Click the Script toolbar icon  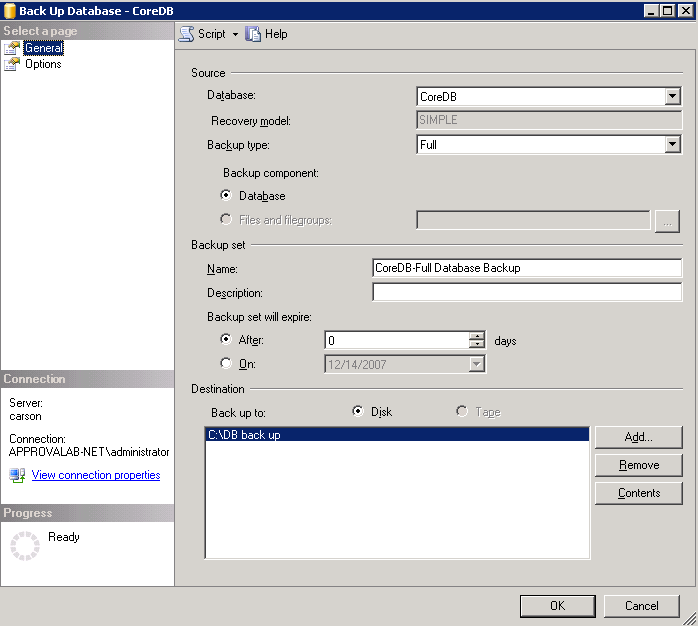186,34
